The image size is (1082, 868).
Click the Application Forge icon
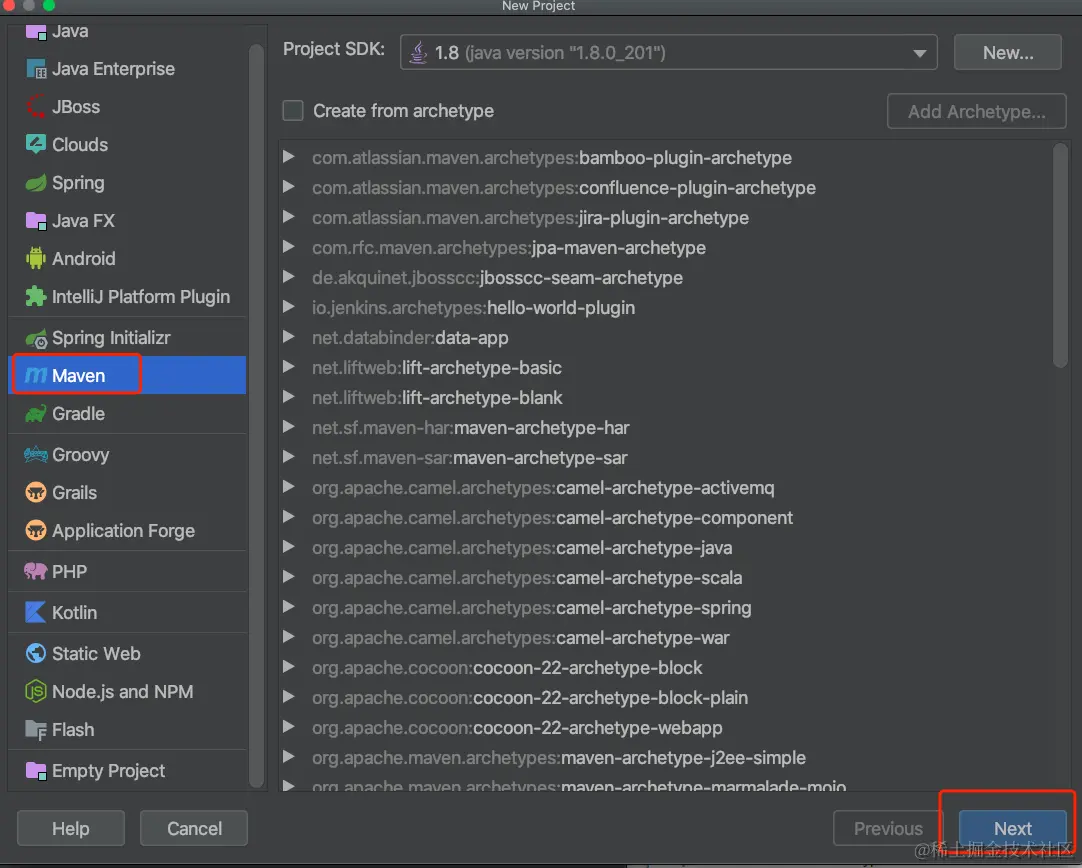click(x=35, y=530)
